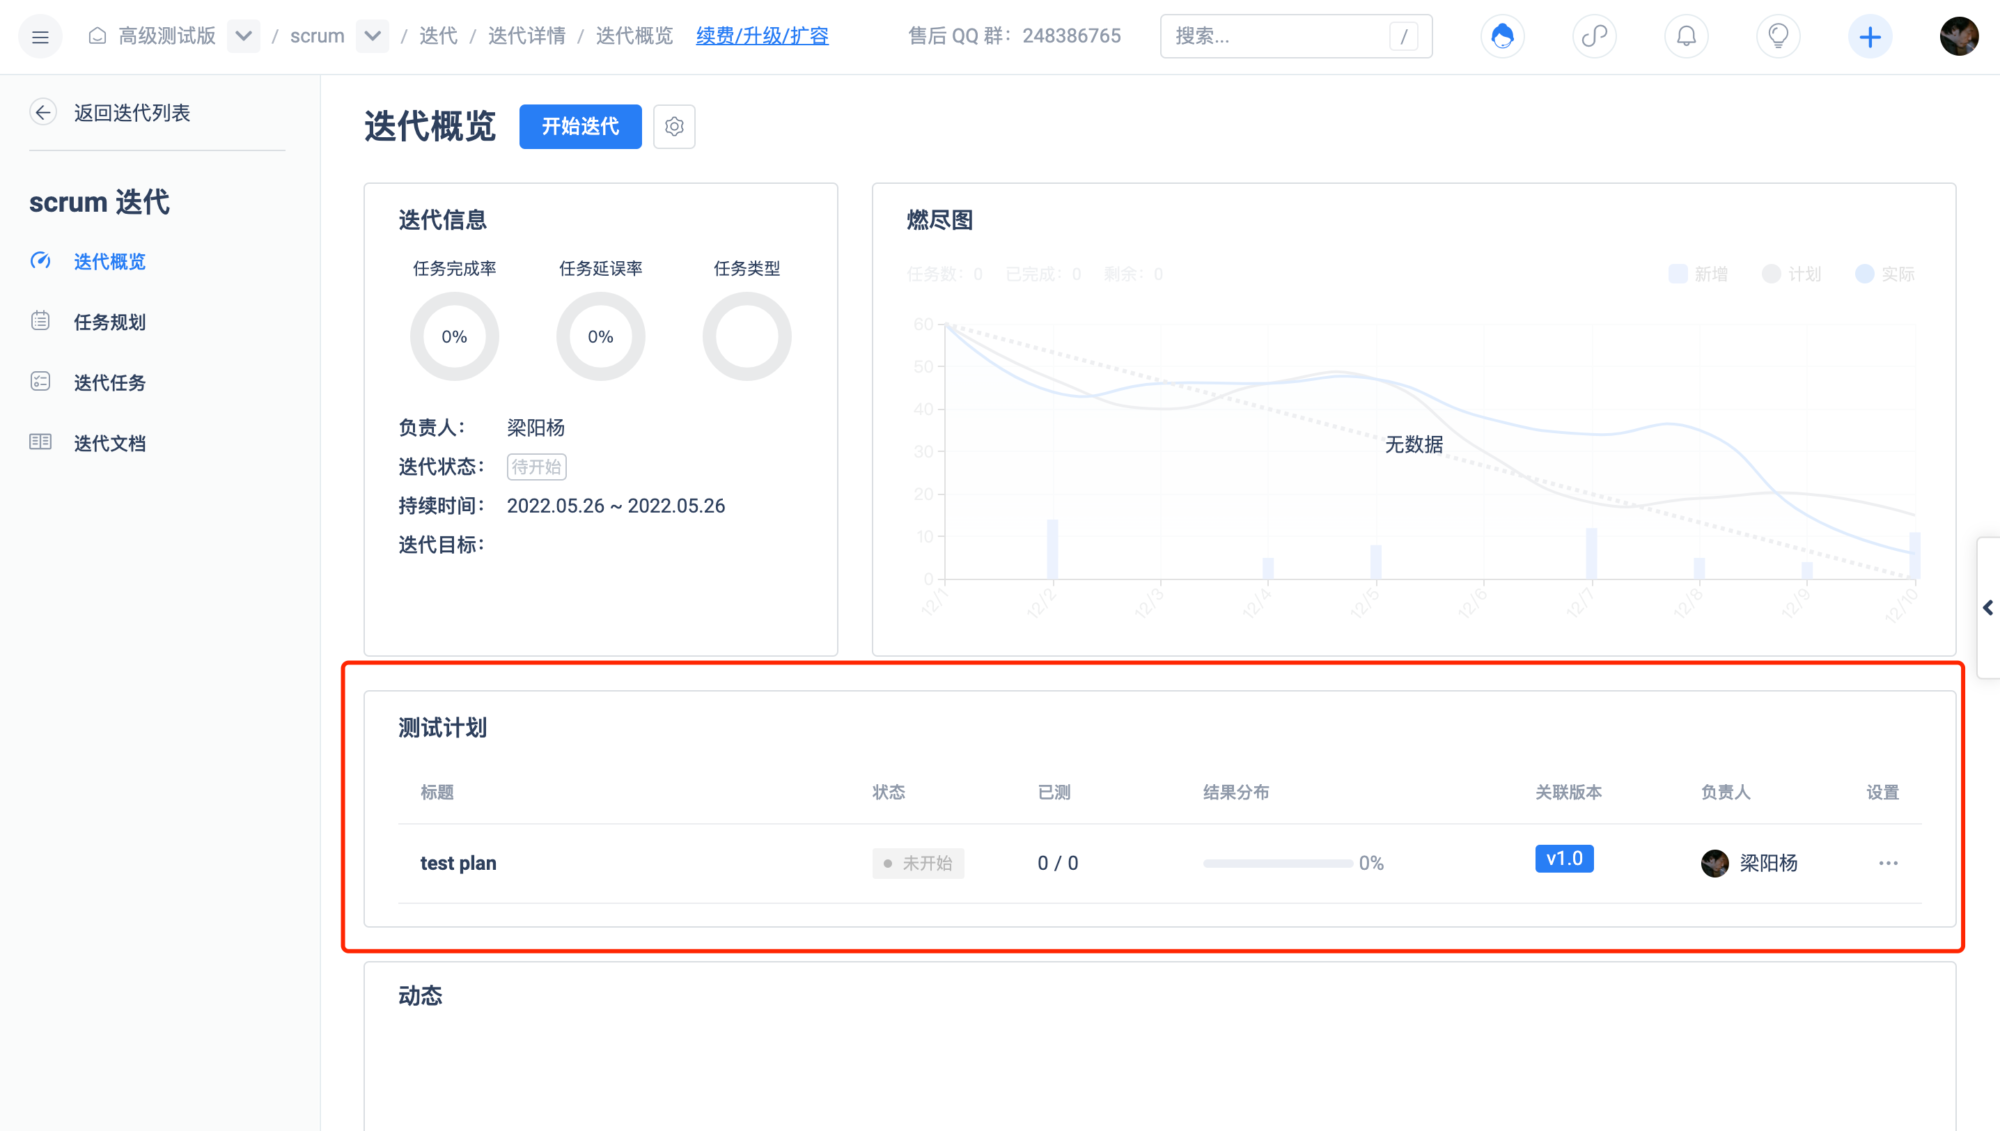
Task: Select 迭代文档 in the sidebar
Action: 109,443
